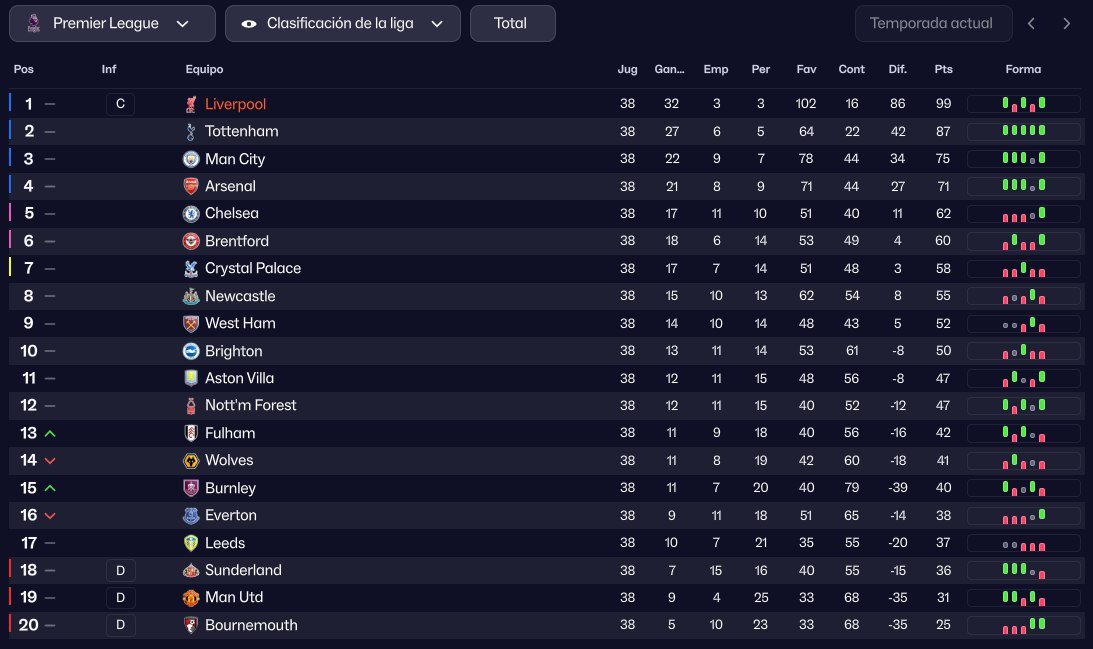
Task: Click the Everton club crest icon
Action: [191, 516]
